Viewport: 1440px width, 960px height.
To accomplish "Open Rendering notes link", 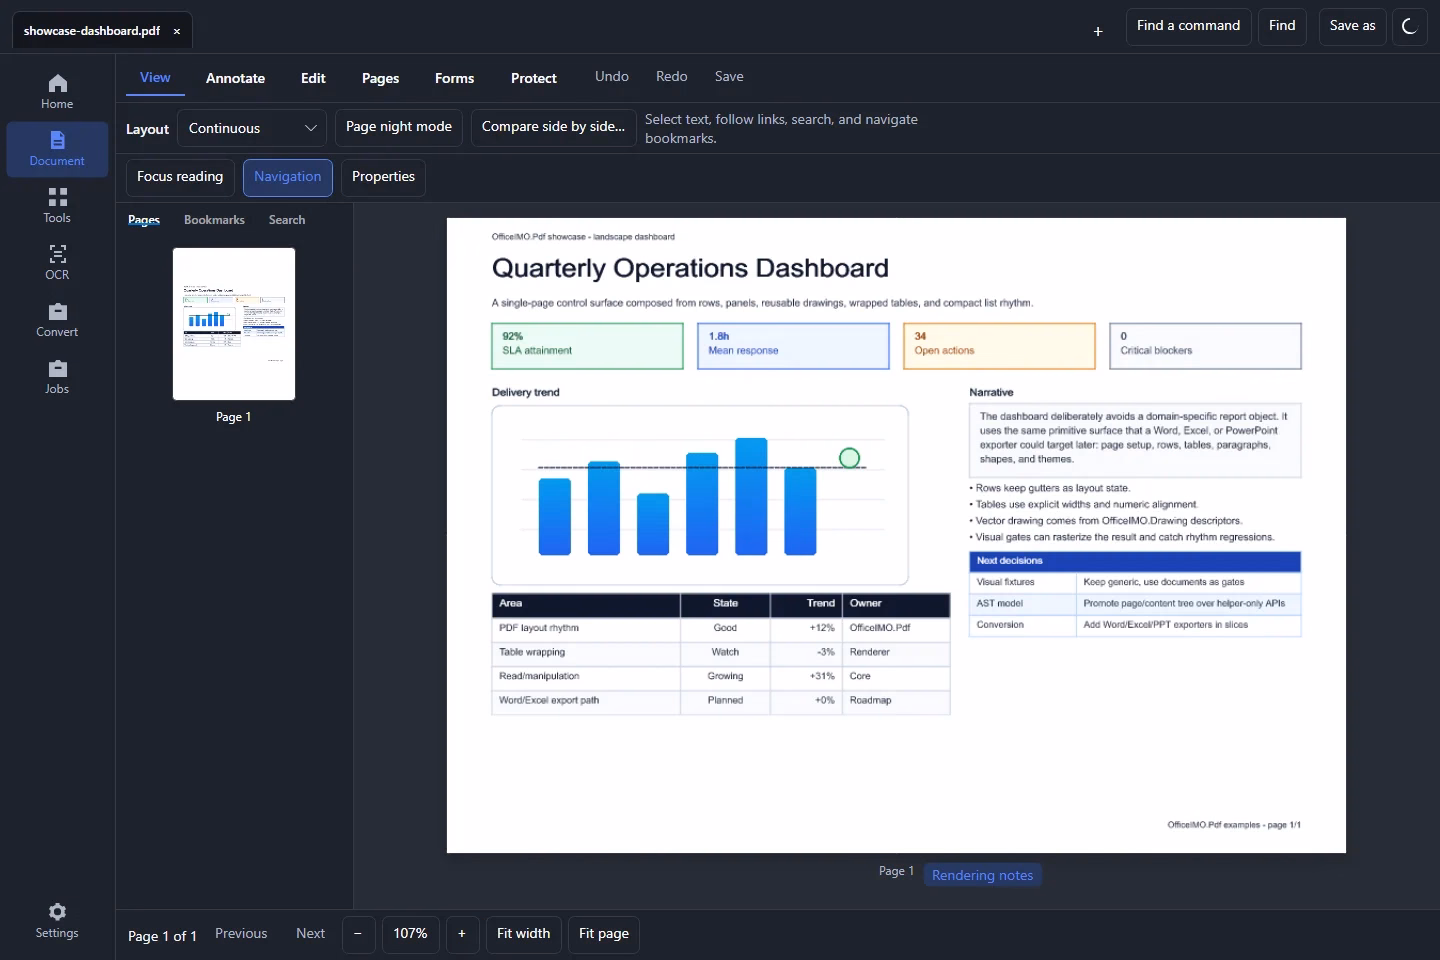I will 983,875.
